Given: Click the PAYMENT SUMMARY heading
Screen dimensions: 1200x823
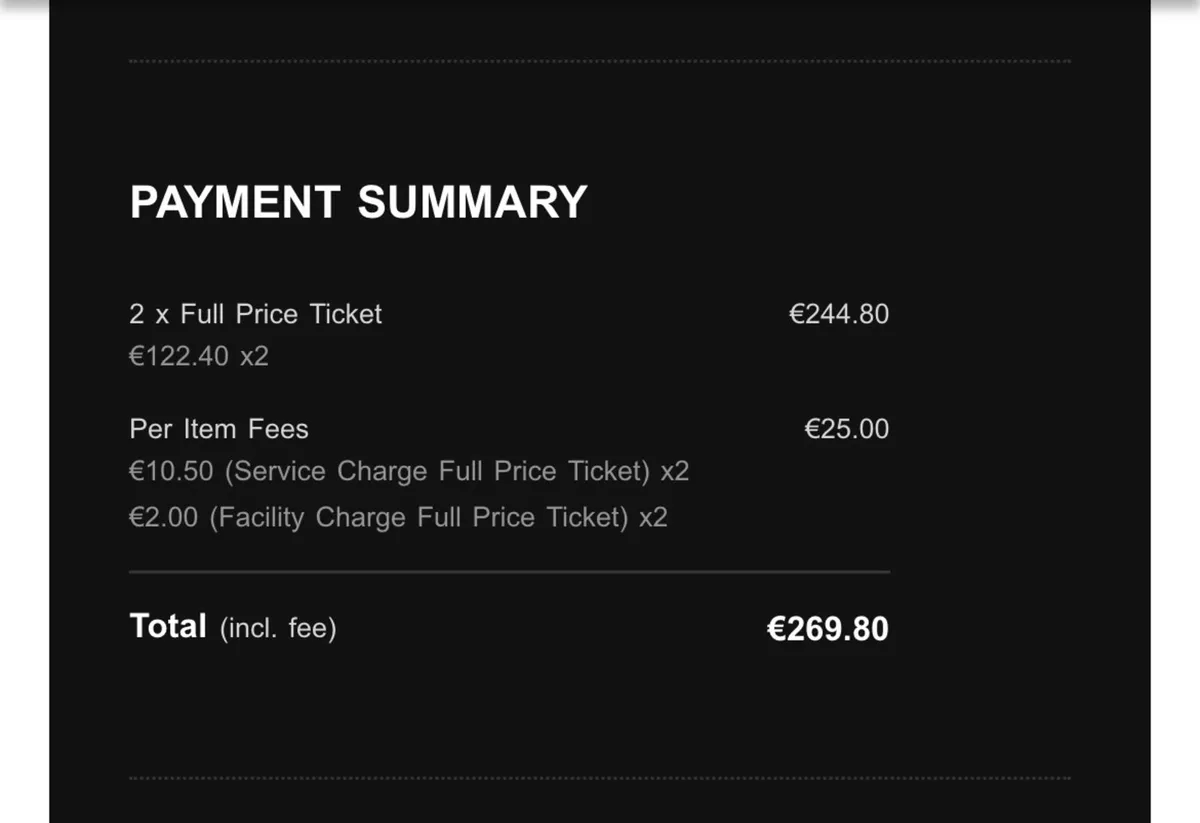Looking at the screenshot, I should tap(358, 202).
